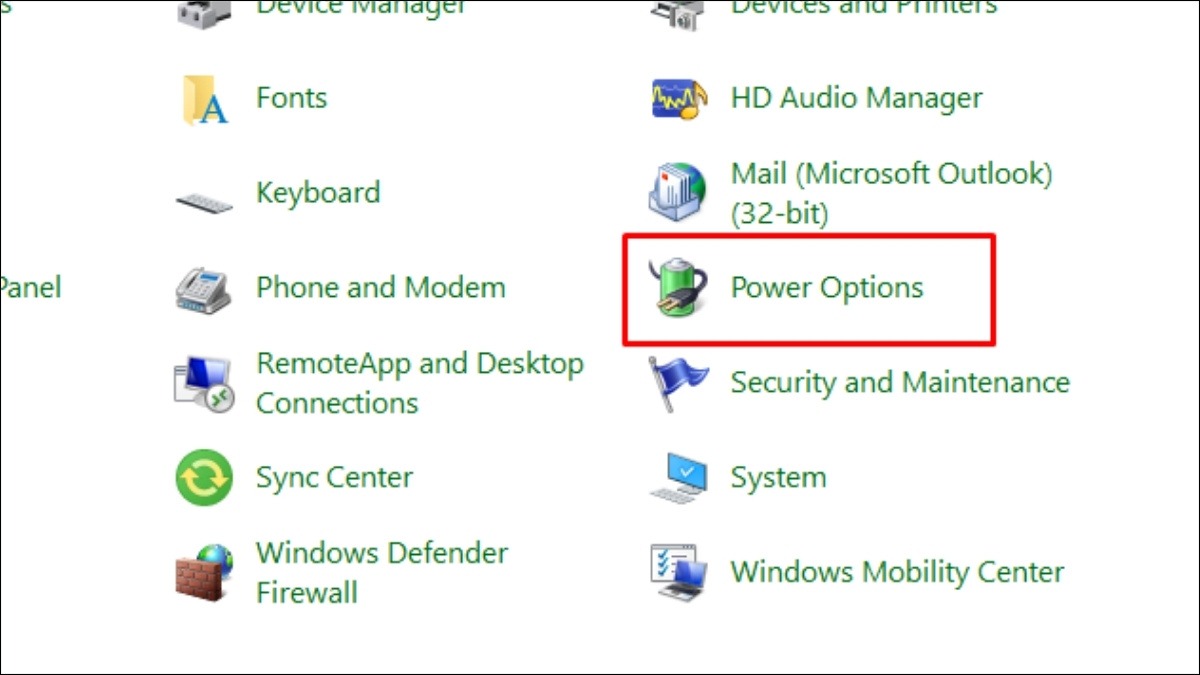Open the HD Audio Manager icon
The height and width of the screenshot is (675, 1200).
pos(678,98)
